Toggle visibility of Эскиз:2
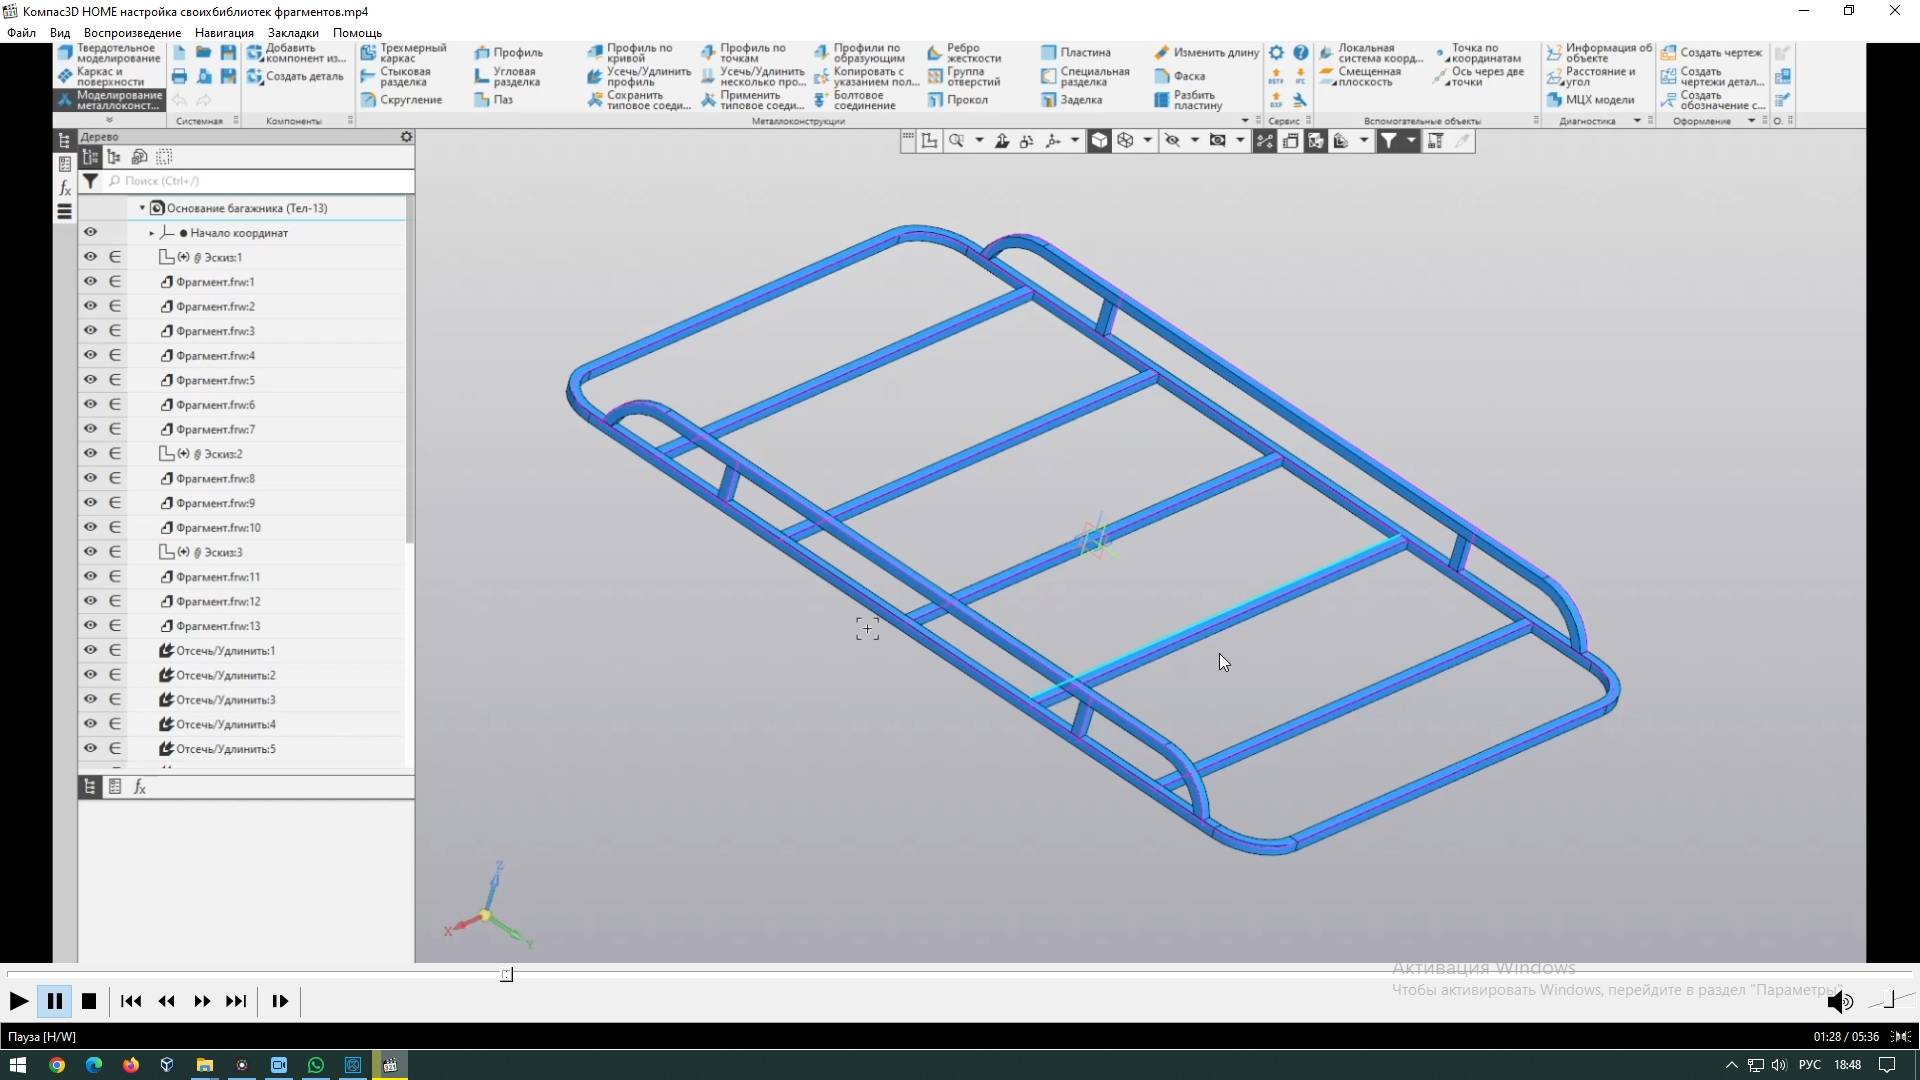1920x1080 pixels. point(90,454)
